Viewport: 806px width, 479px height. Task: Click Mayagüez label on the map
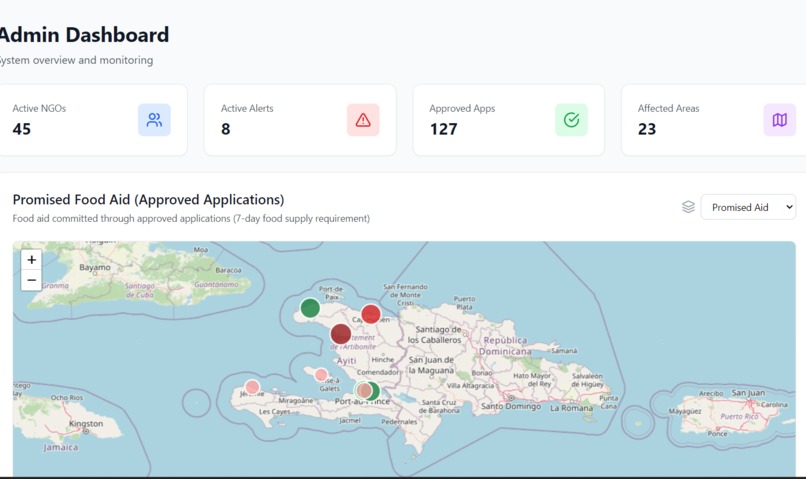[x=685, y=411]
